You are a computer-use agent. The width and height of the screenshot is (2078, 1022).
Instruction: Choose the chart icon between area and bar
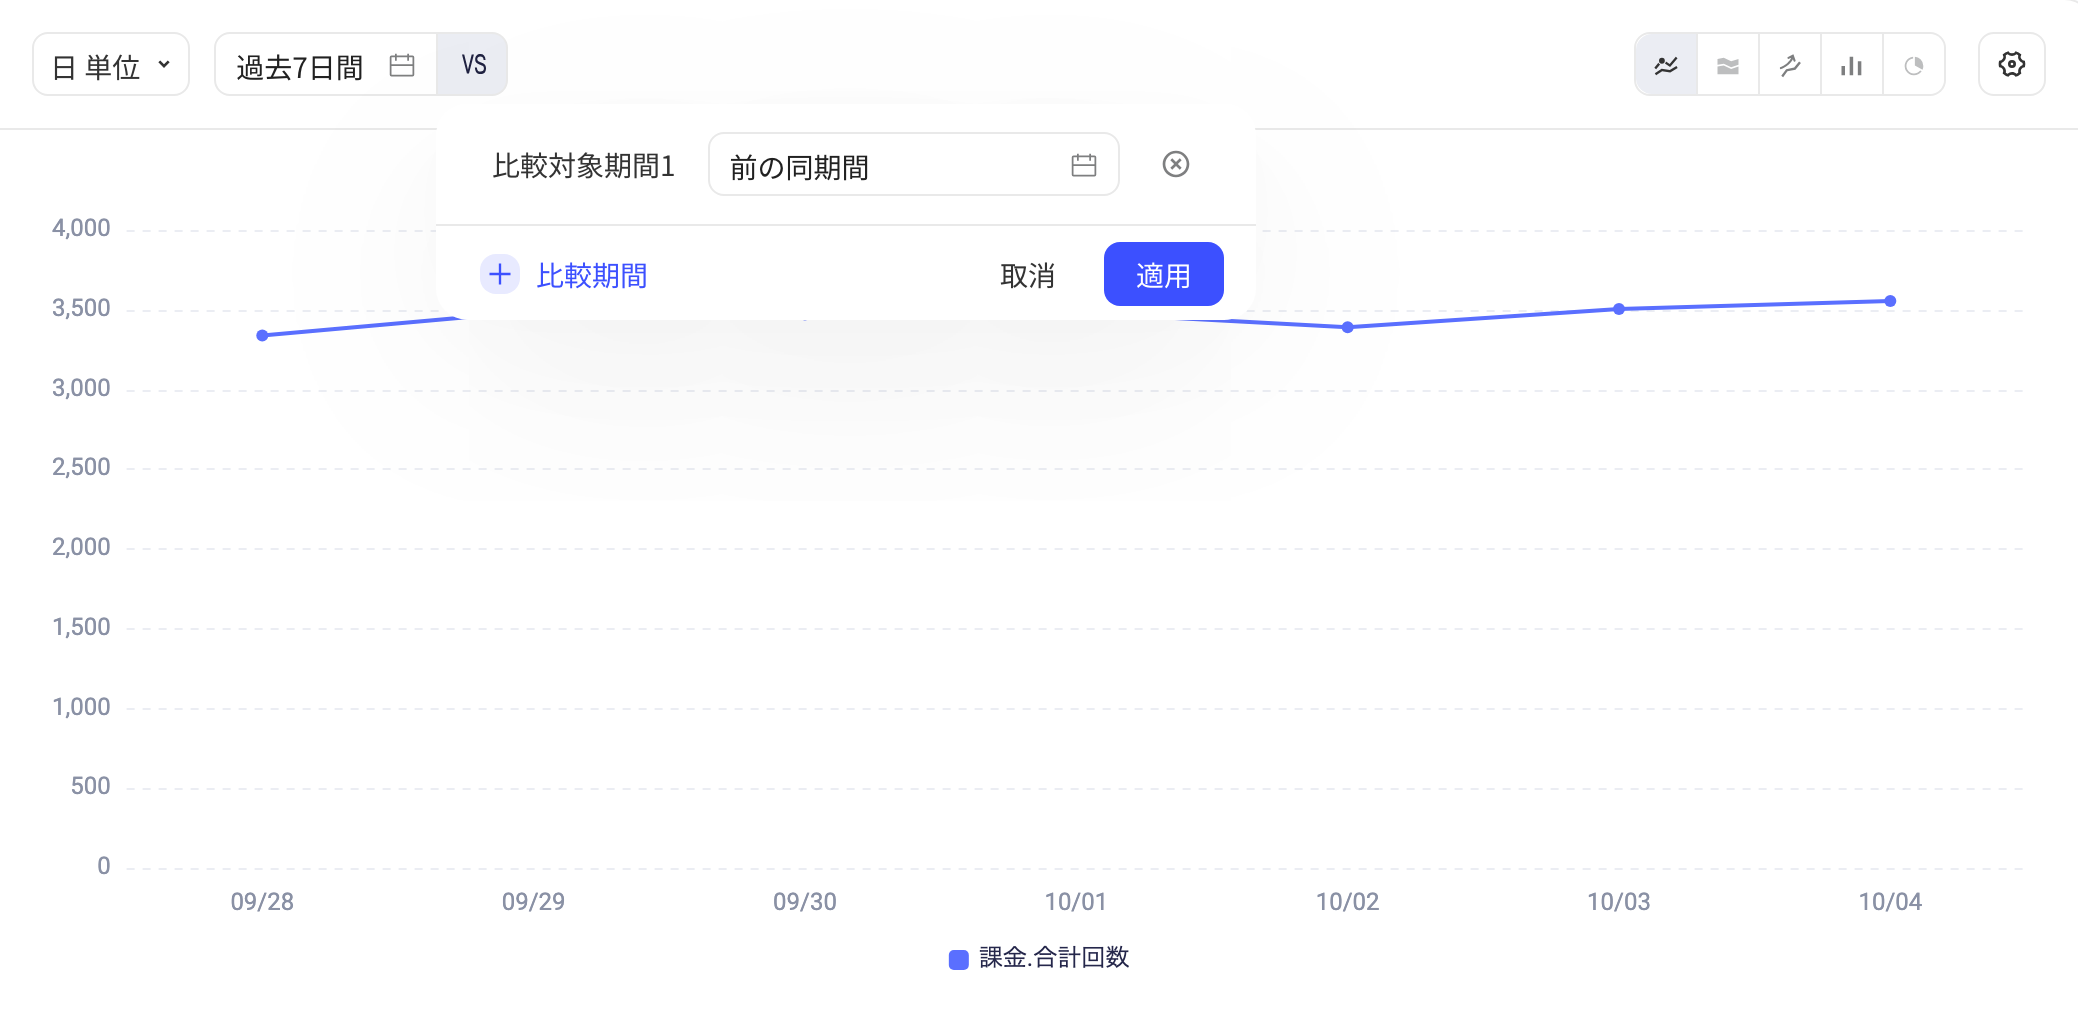click(x=1790, y=65)
